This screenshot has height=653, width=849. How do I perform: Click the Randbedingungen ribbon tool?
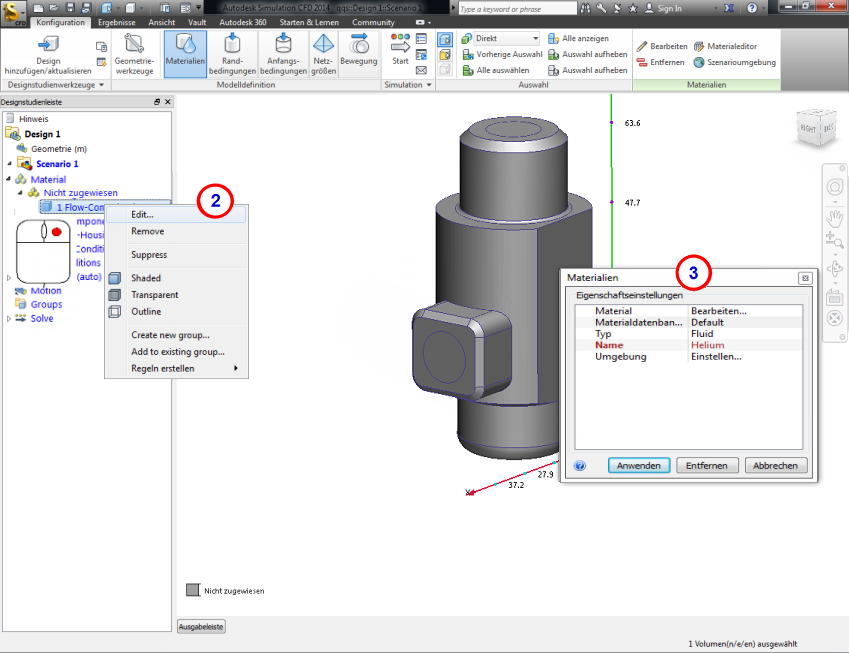(232, 54)
